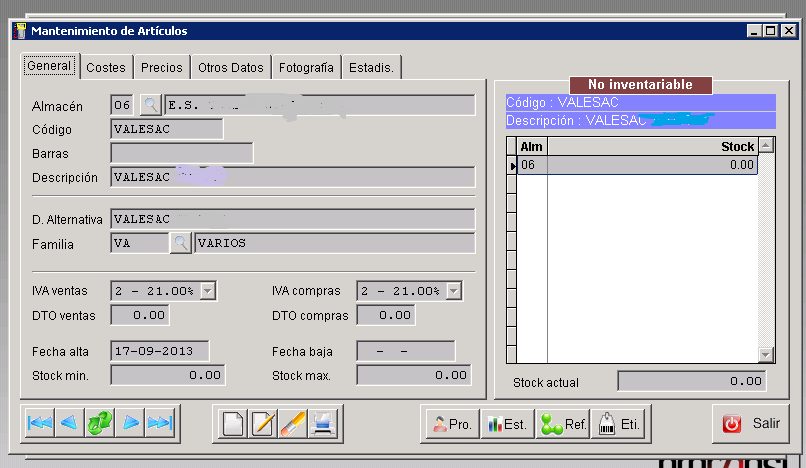The height and width of the screenshot is (468, 806).
Task: Jump to the last record arrow
Action: coord(160,423)
